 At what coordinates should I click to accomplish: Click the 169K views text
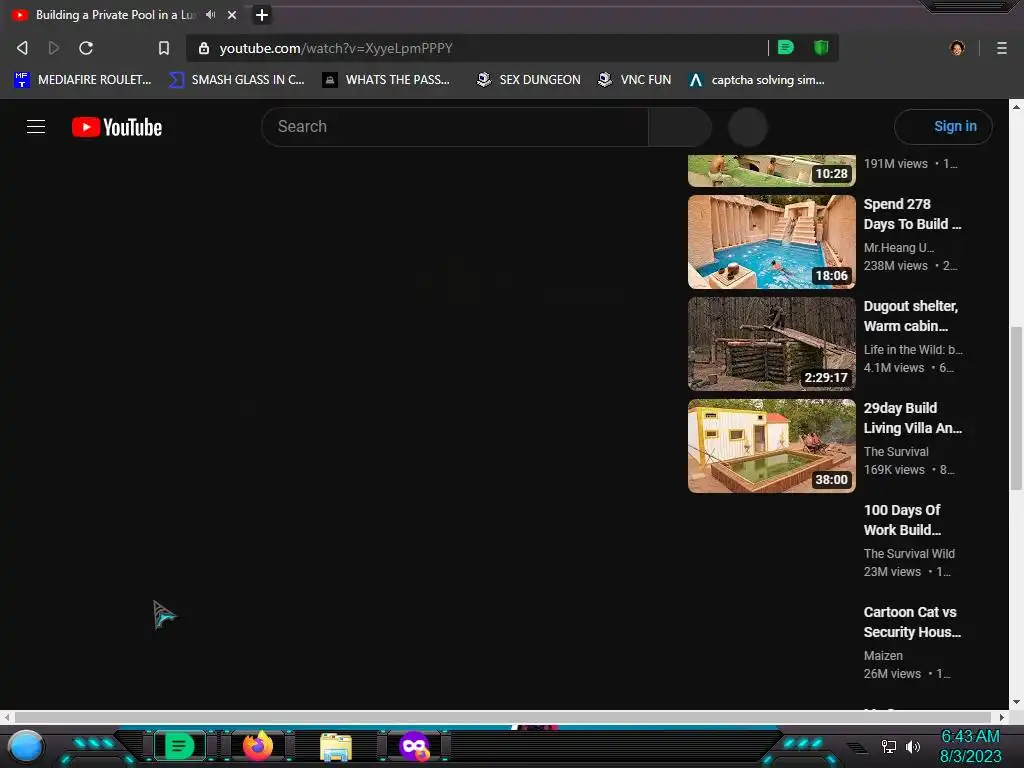click(x=894, y=470)
